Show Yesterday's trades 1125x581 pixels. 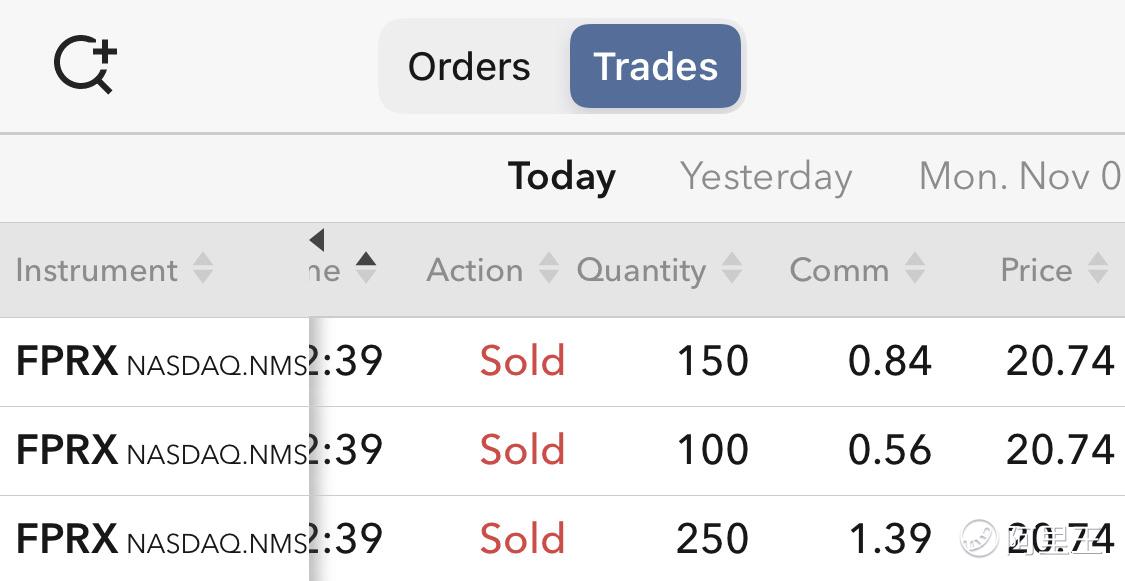click(x=766, y=176)
